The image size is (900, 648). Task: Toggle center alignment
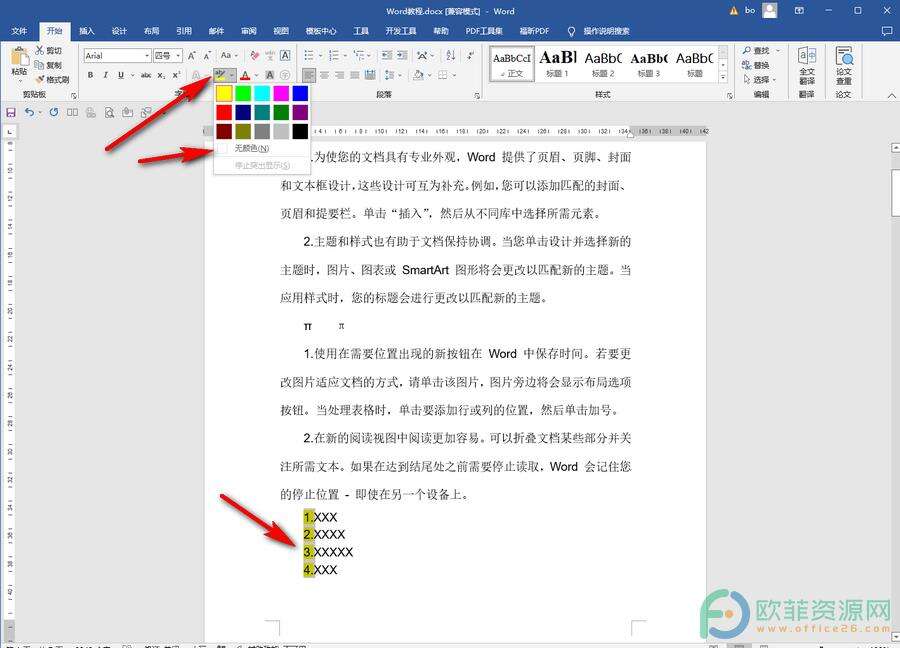click(x=324, y=75)
